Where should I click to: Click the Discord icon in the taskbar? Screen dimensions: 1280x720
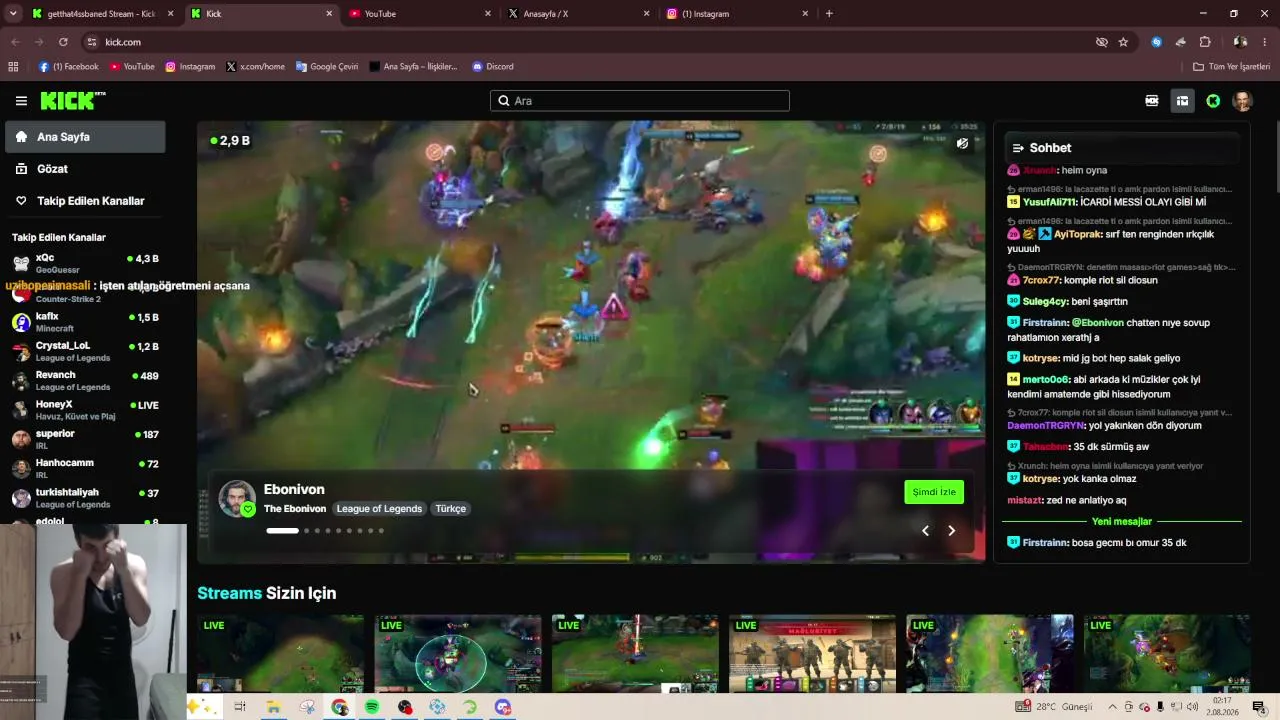503,707
